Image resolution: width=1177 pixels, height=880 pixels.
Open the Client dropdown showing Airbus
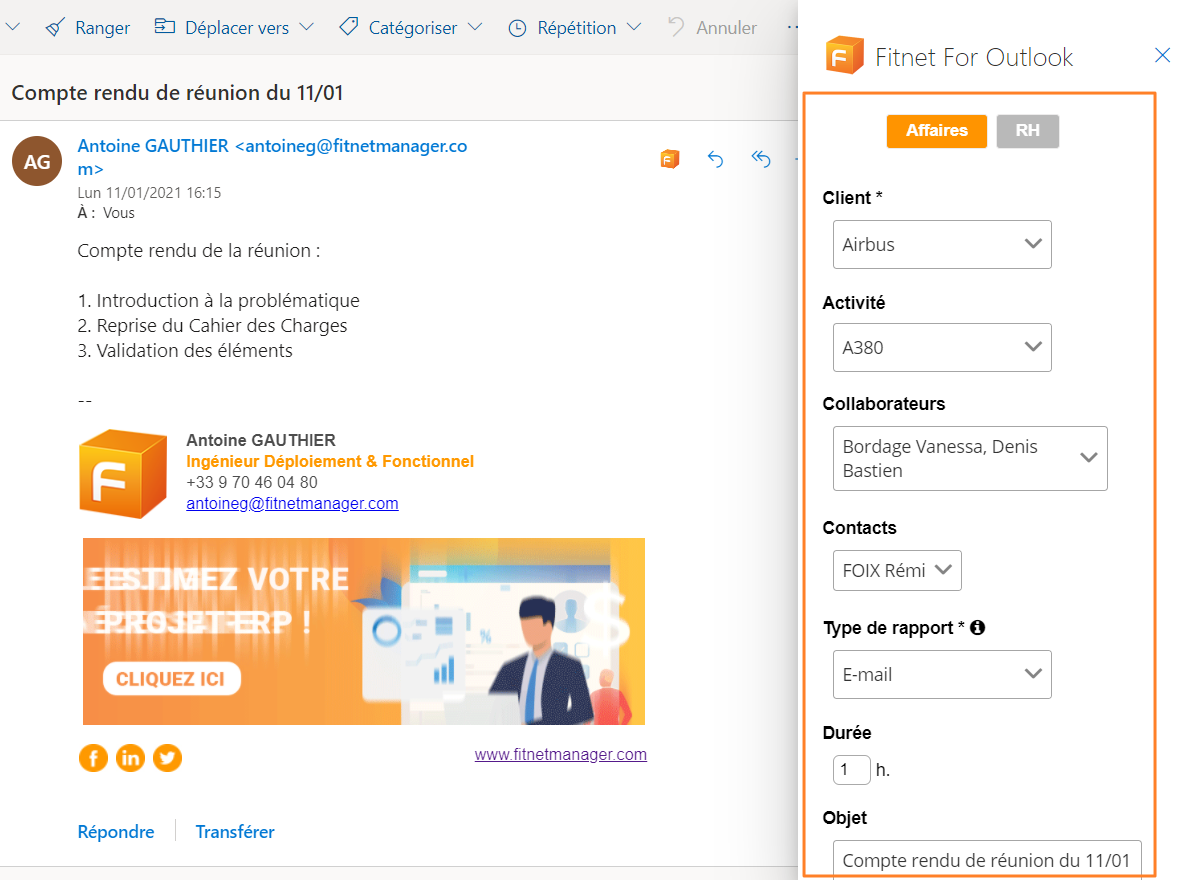click(941, 244)
